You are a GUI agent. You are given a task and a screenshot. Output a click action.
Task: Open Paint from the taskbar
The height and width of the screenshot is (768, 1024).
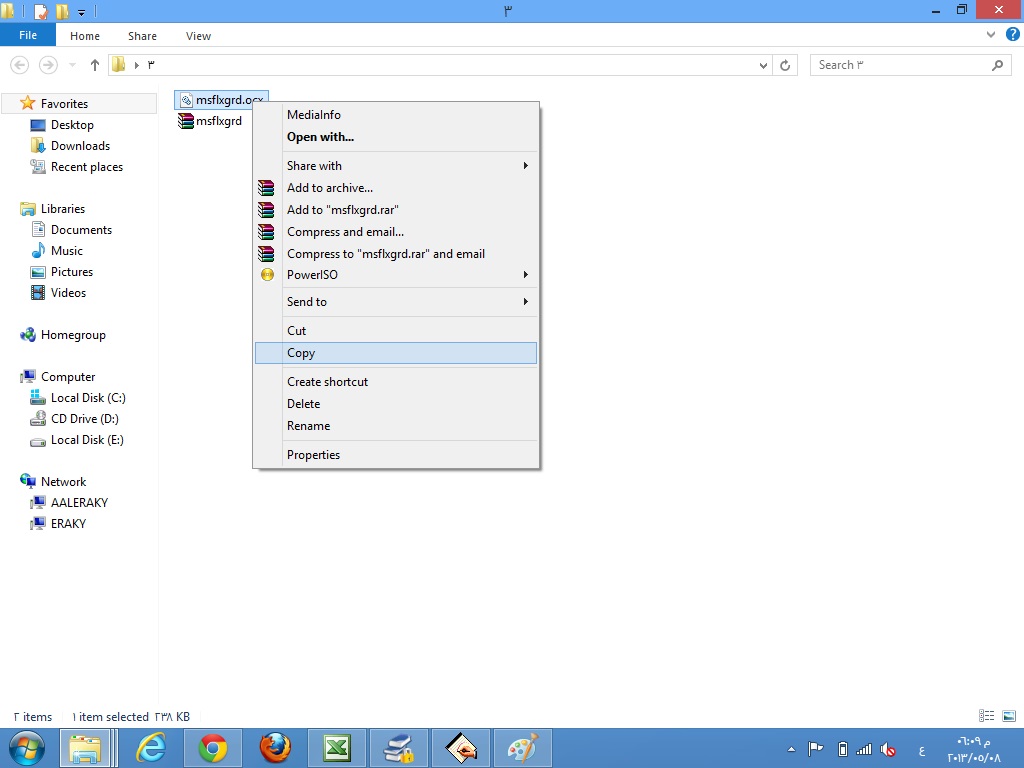[522, 748]
